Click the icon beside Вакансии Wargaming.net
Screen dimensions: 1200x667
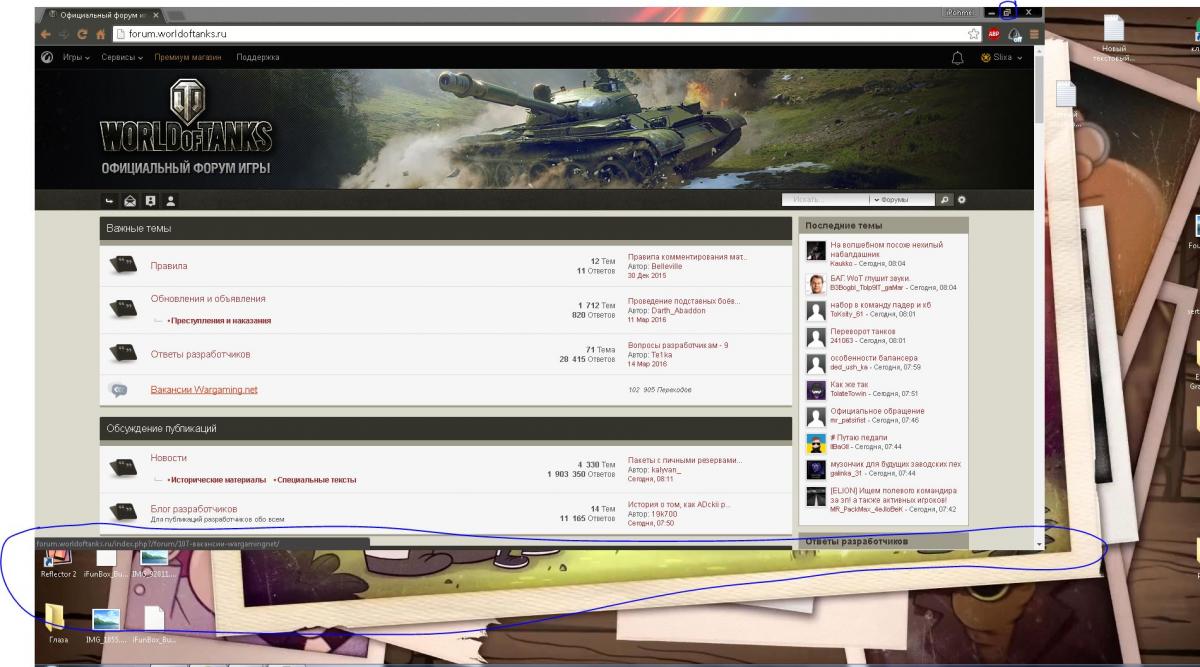(118, 389)
